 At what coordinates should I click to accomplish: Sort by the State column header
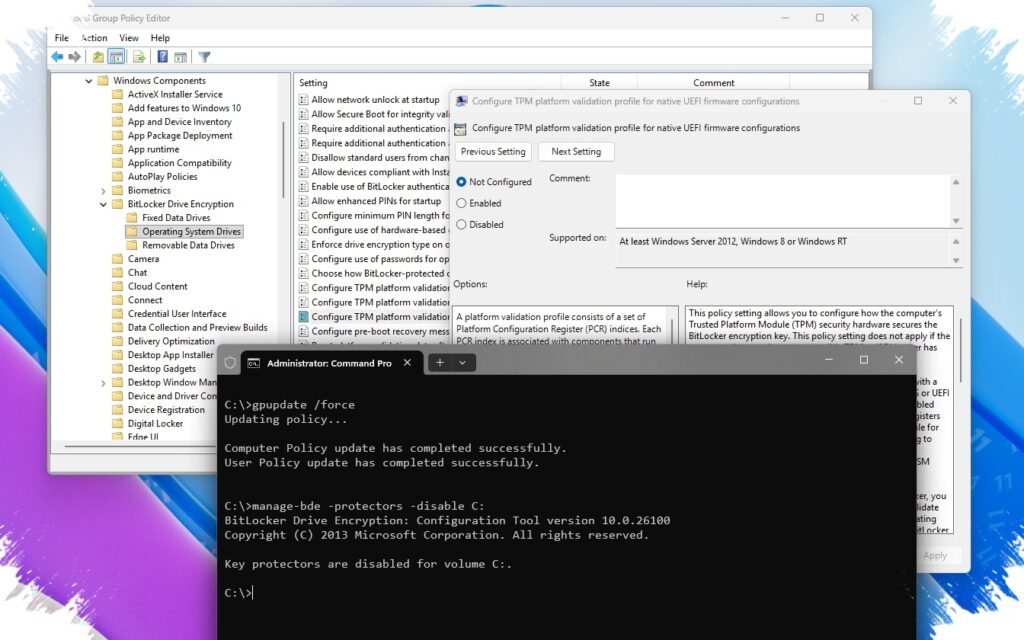[x=599, y=83]
